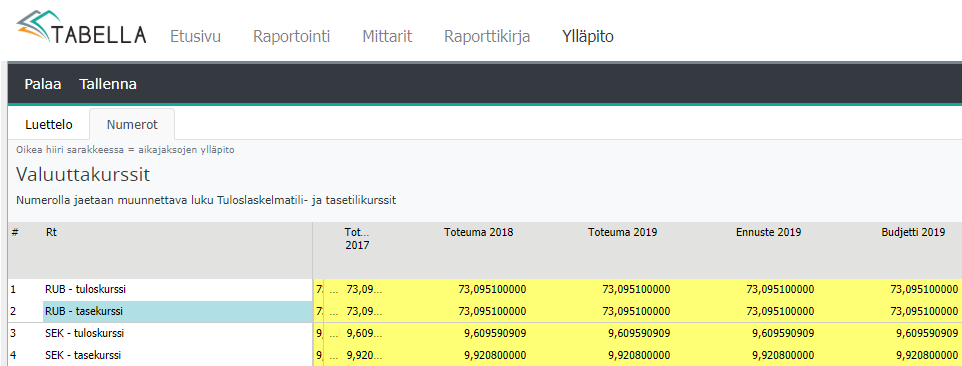962x366 pixels.
Task: Select the Numerot tab
Action: pyautogui.click(x=132, y=124)
